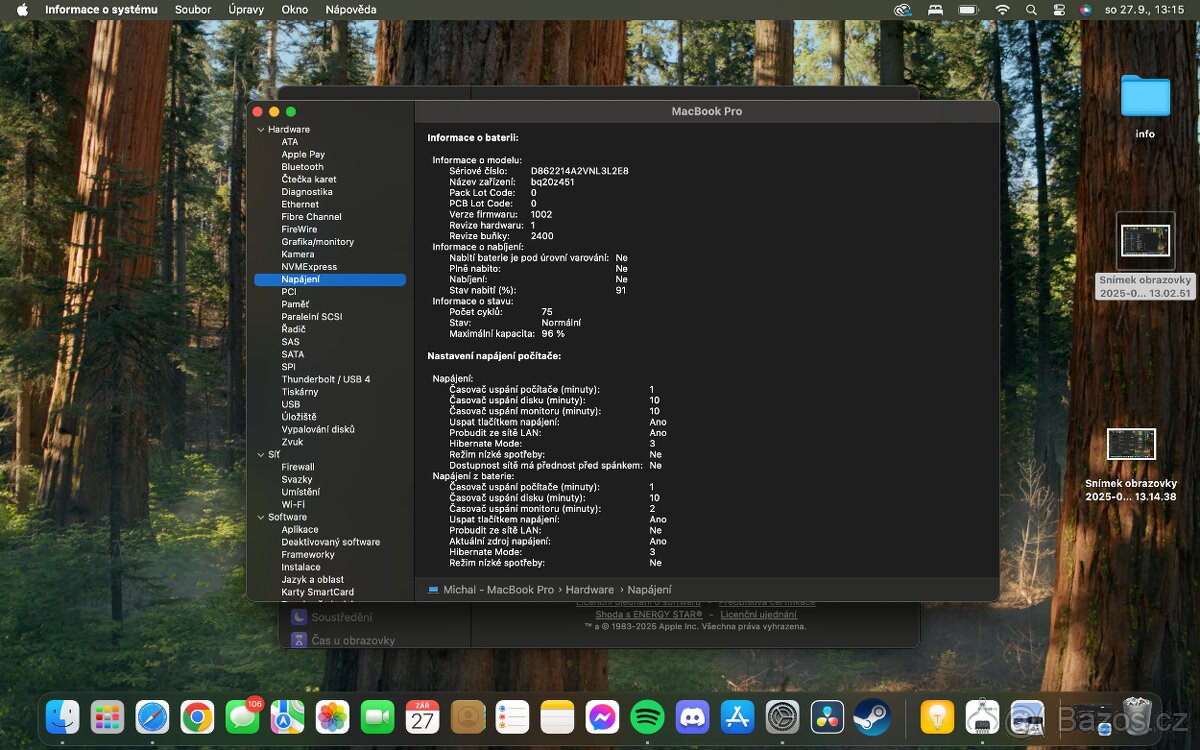This screenshot has height=750, width=1200.
Task: Collapse the Software section in the sidebar
Action: point(262,517)
